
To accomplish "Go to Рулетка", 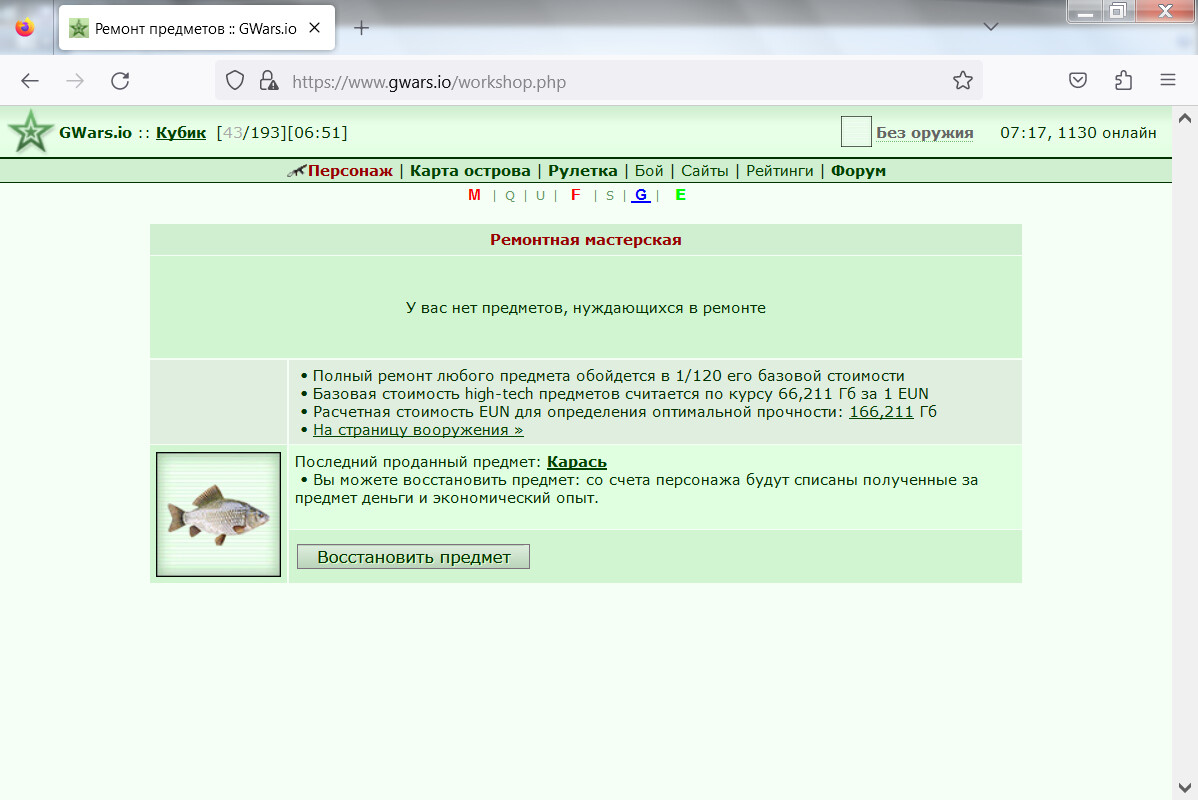I will [x=583, y=171].
